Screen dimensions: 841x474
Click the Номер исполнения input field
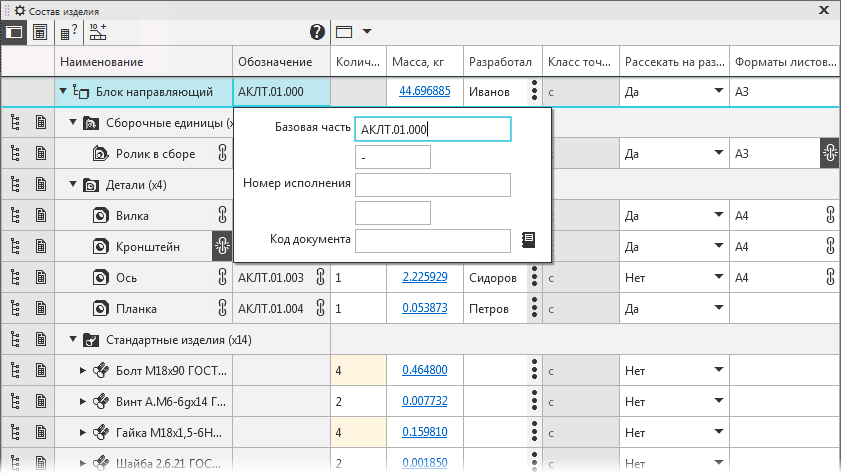pos(432,185)
